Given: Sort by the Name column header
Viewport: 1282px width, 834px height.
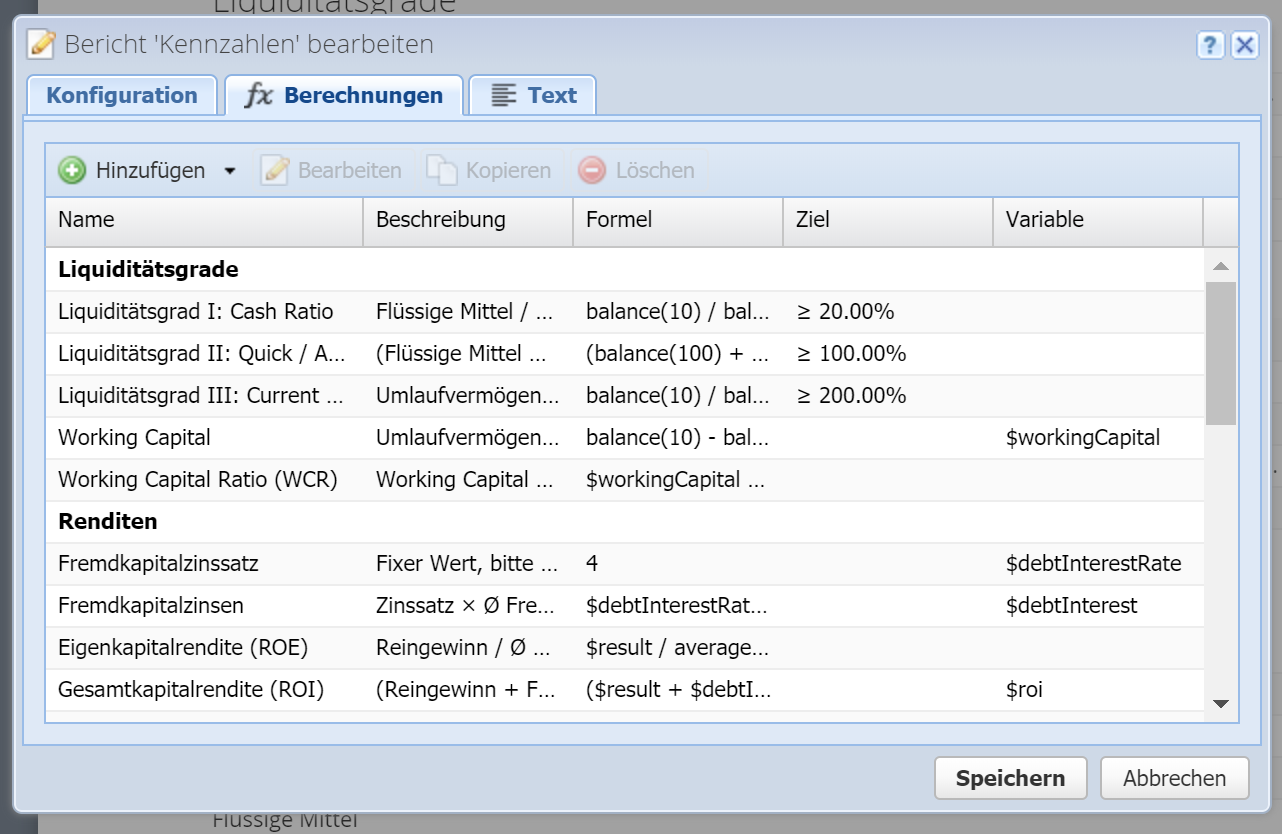Looking at the screenshot, I should click(x=203, y=220).
